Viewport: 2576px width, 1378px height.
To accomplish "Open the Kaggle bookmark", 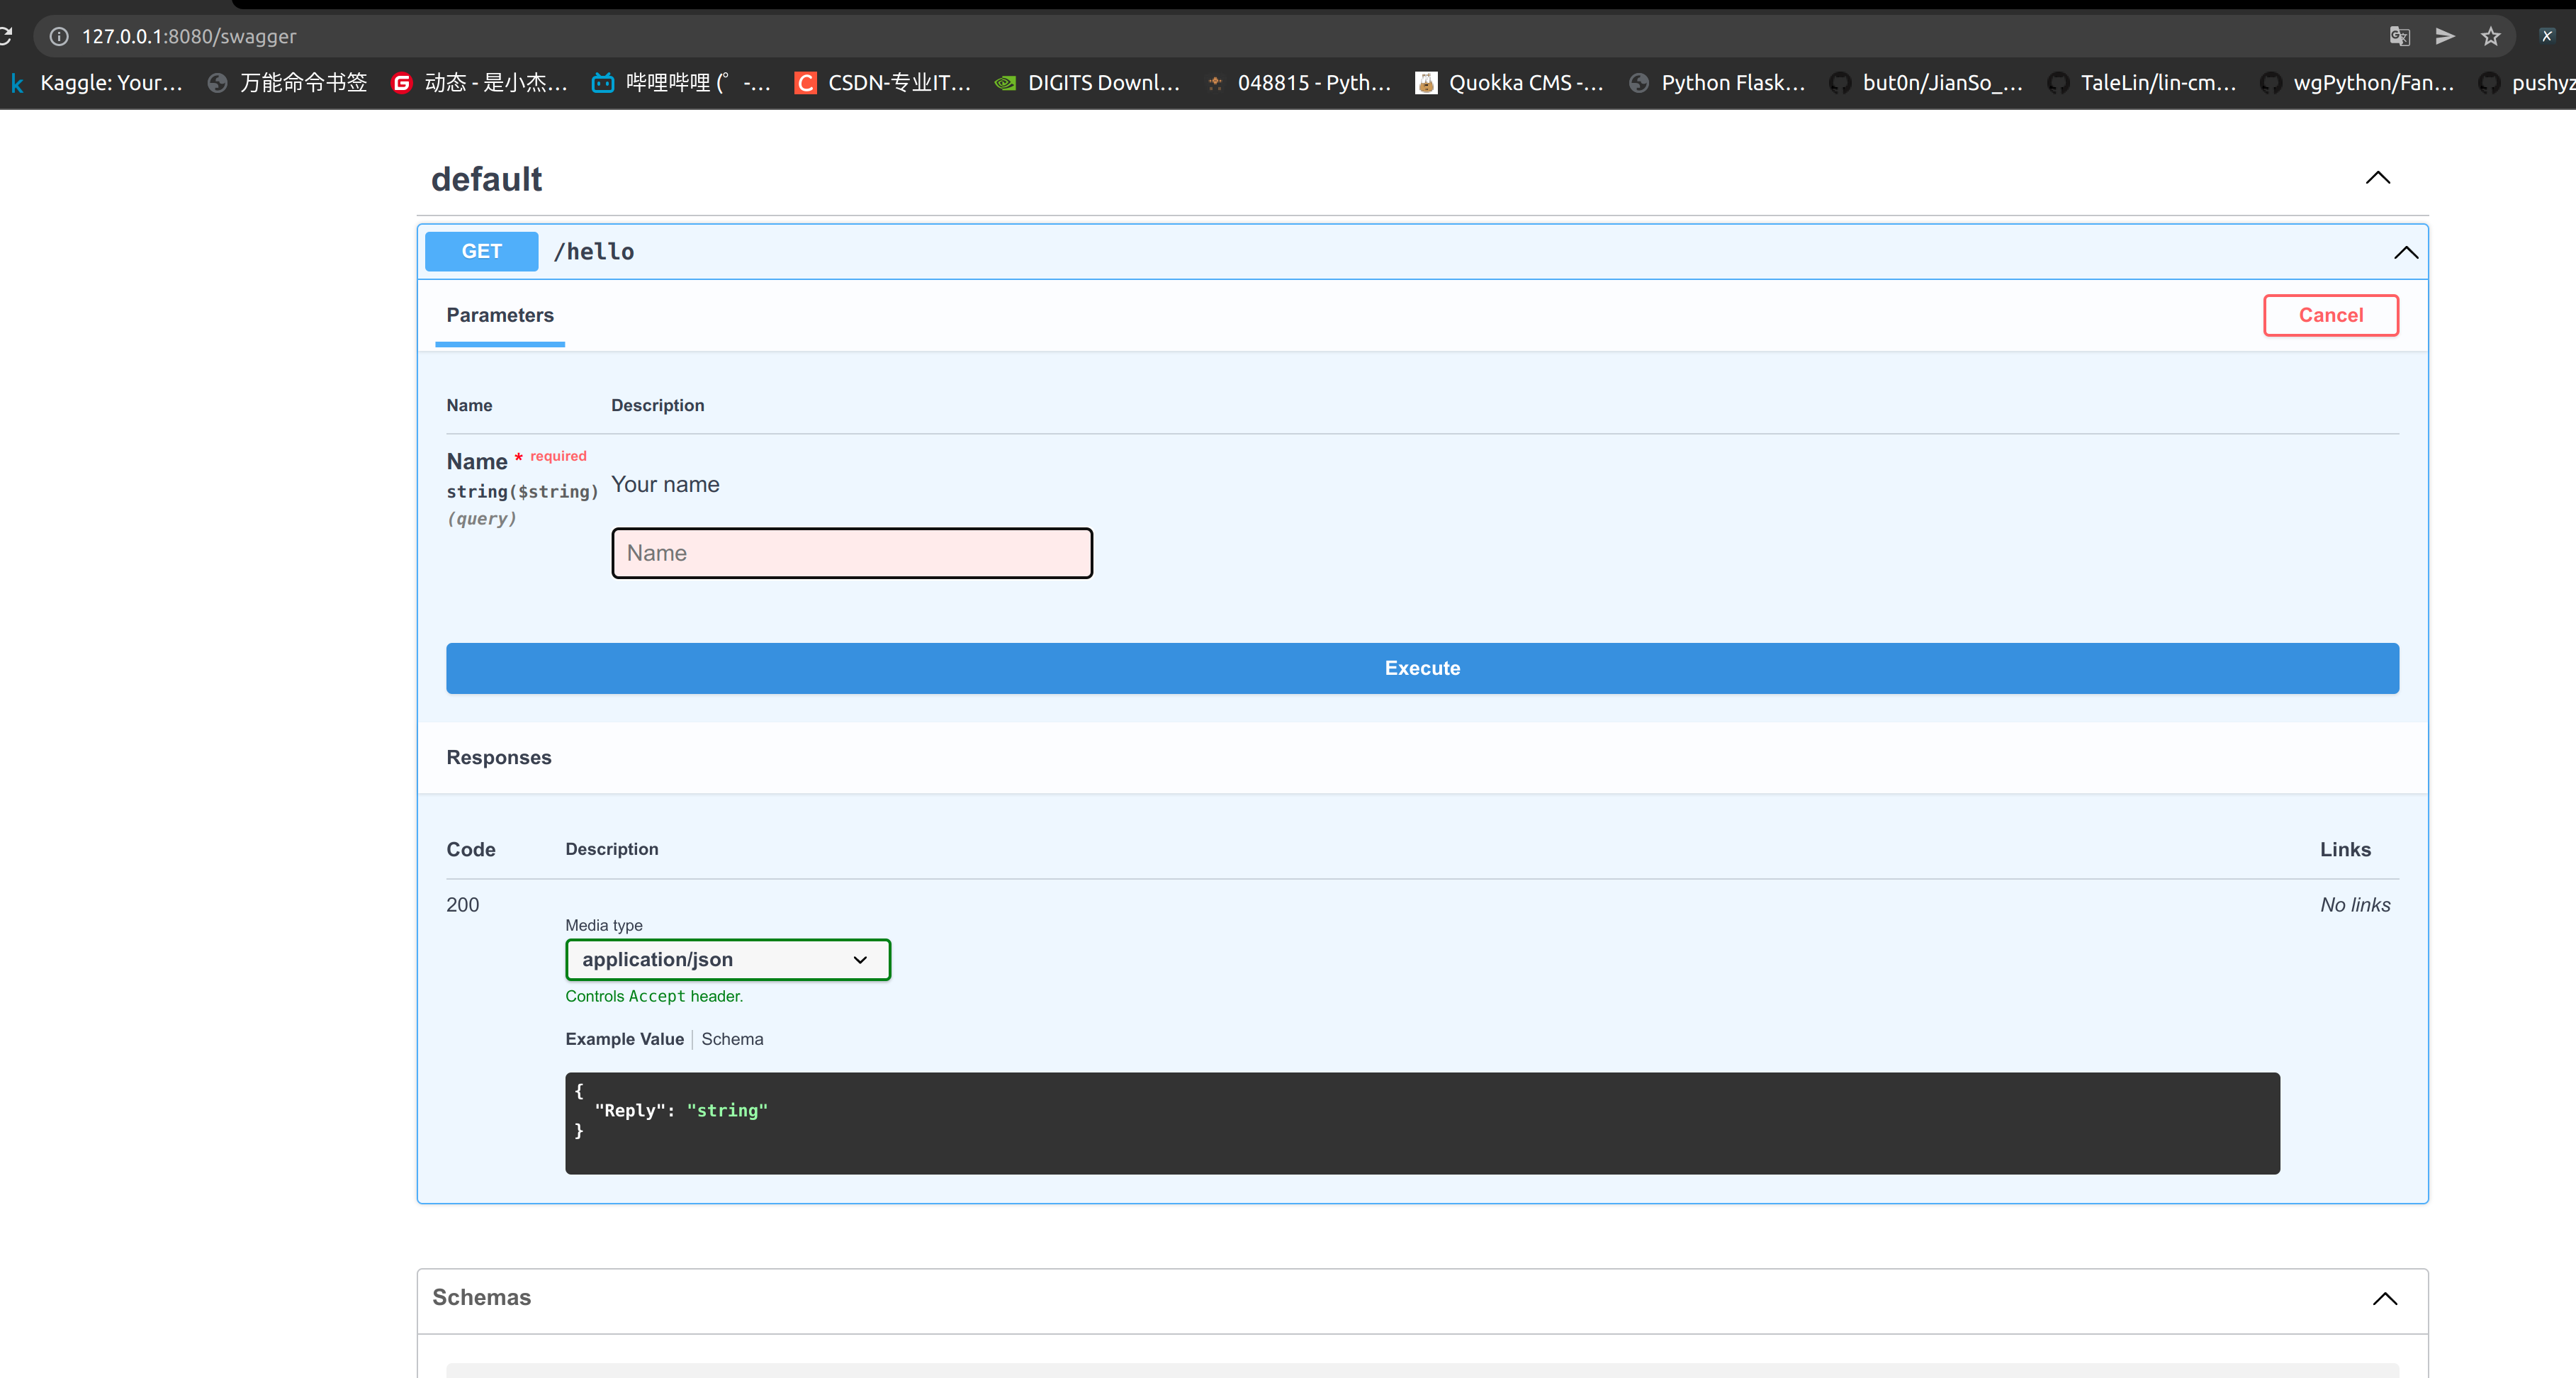I will tap(96, 83).
